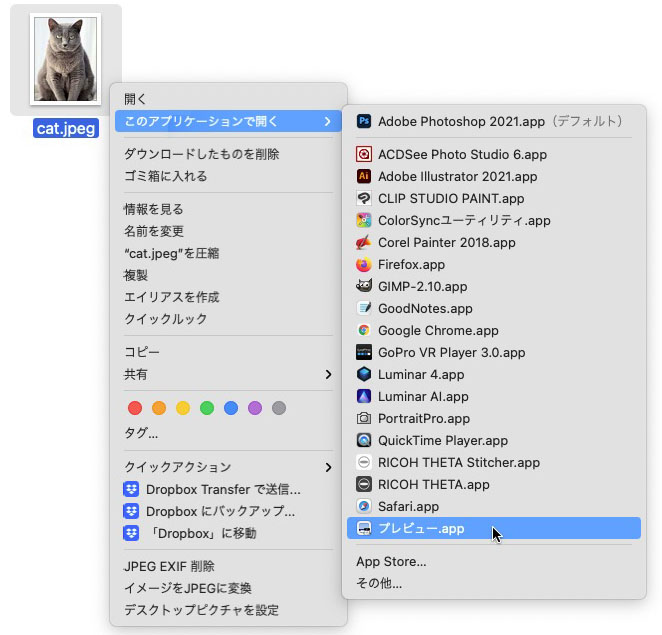Click the Preview app icon
The width and height of the screenshot is (662, 635).
click(364, 528)
